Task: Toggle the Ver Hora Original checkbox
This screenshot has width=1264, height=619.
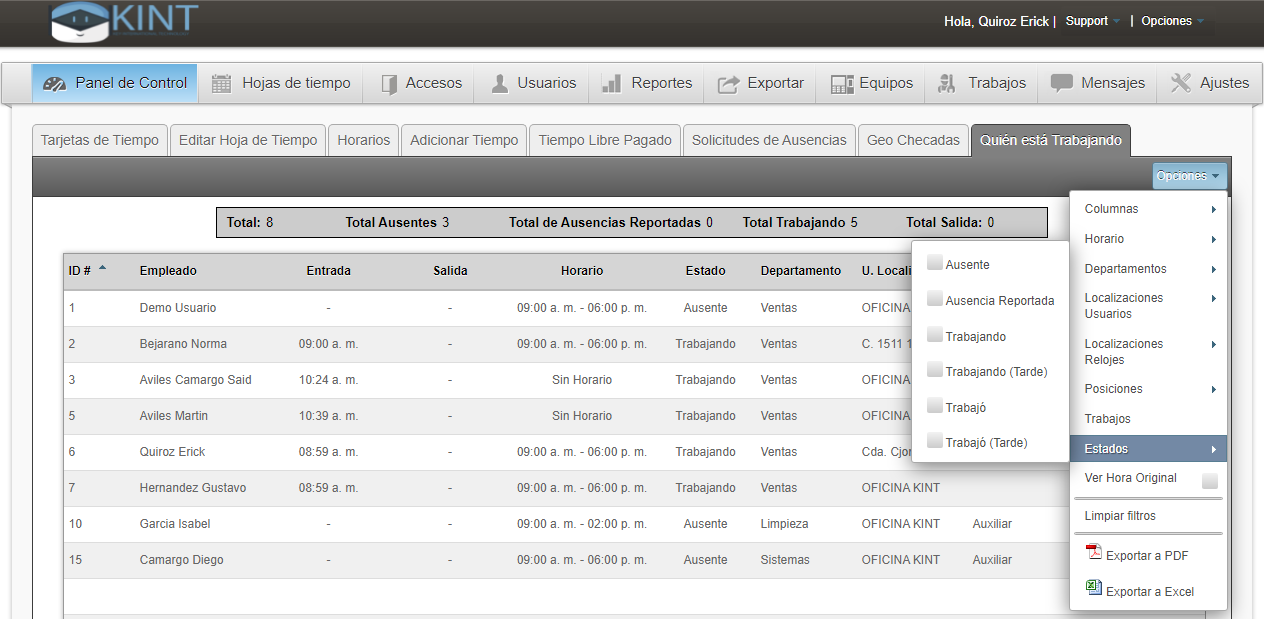Action: click(x=1210, y=481)
